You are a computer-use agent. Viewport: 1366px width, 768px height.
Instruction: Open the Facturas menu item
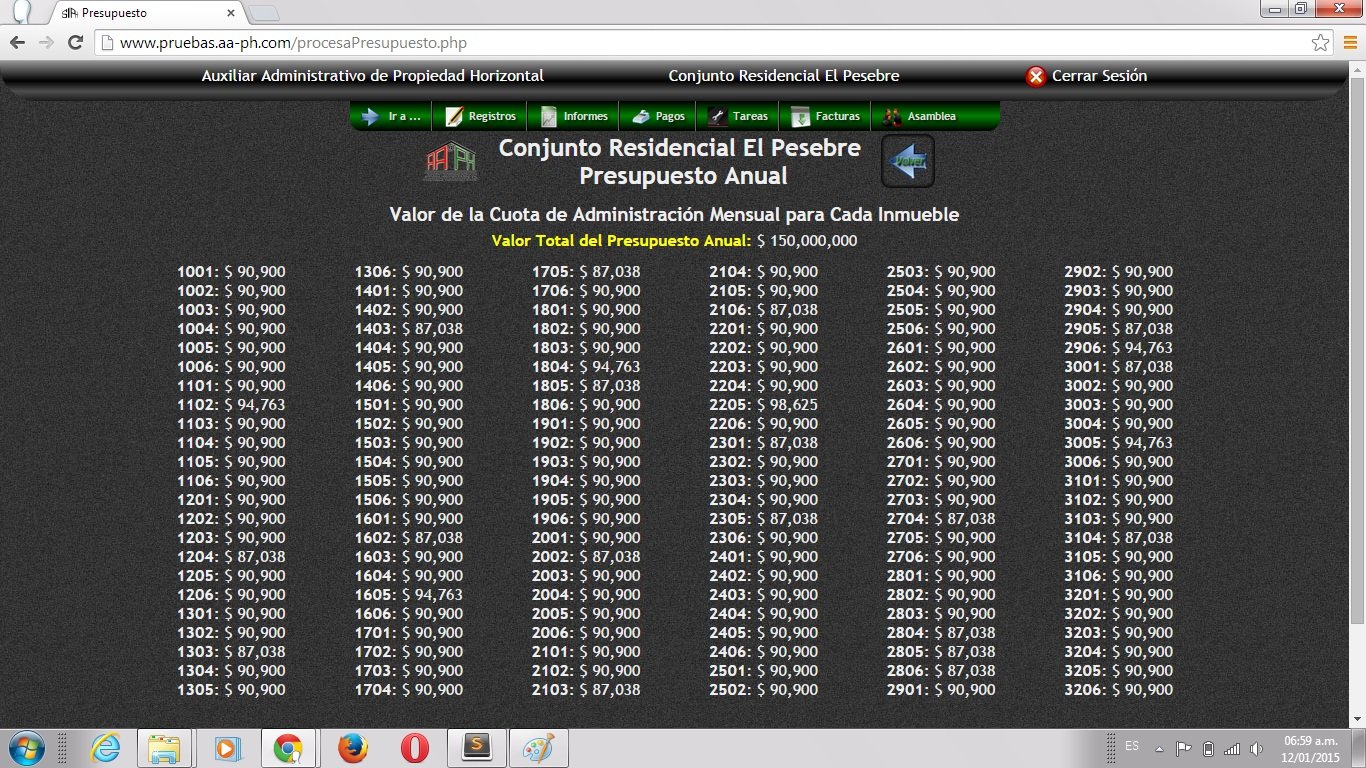pyautogui.click(x=826, y=117)
